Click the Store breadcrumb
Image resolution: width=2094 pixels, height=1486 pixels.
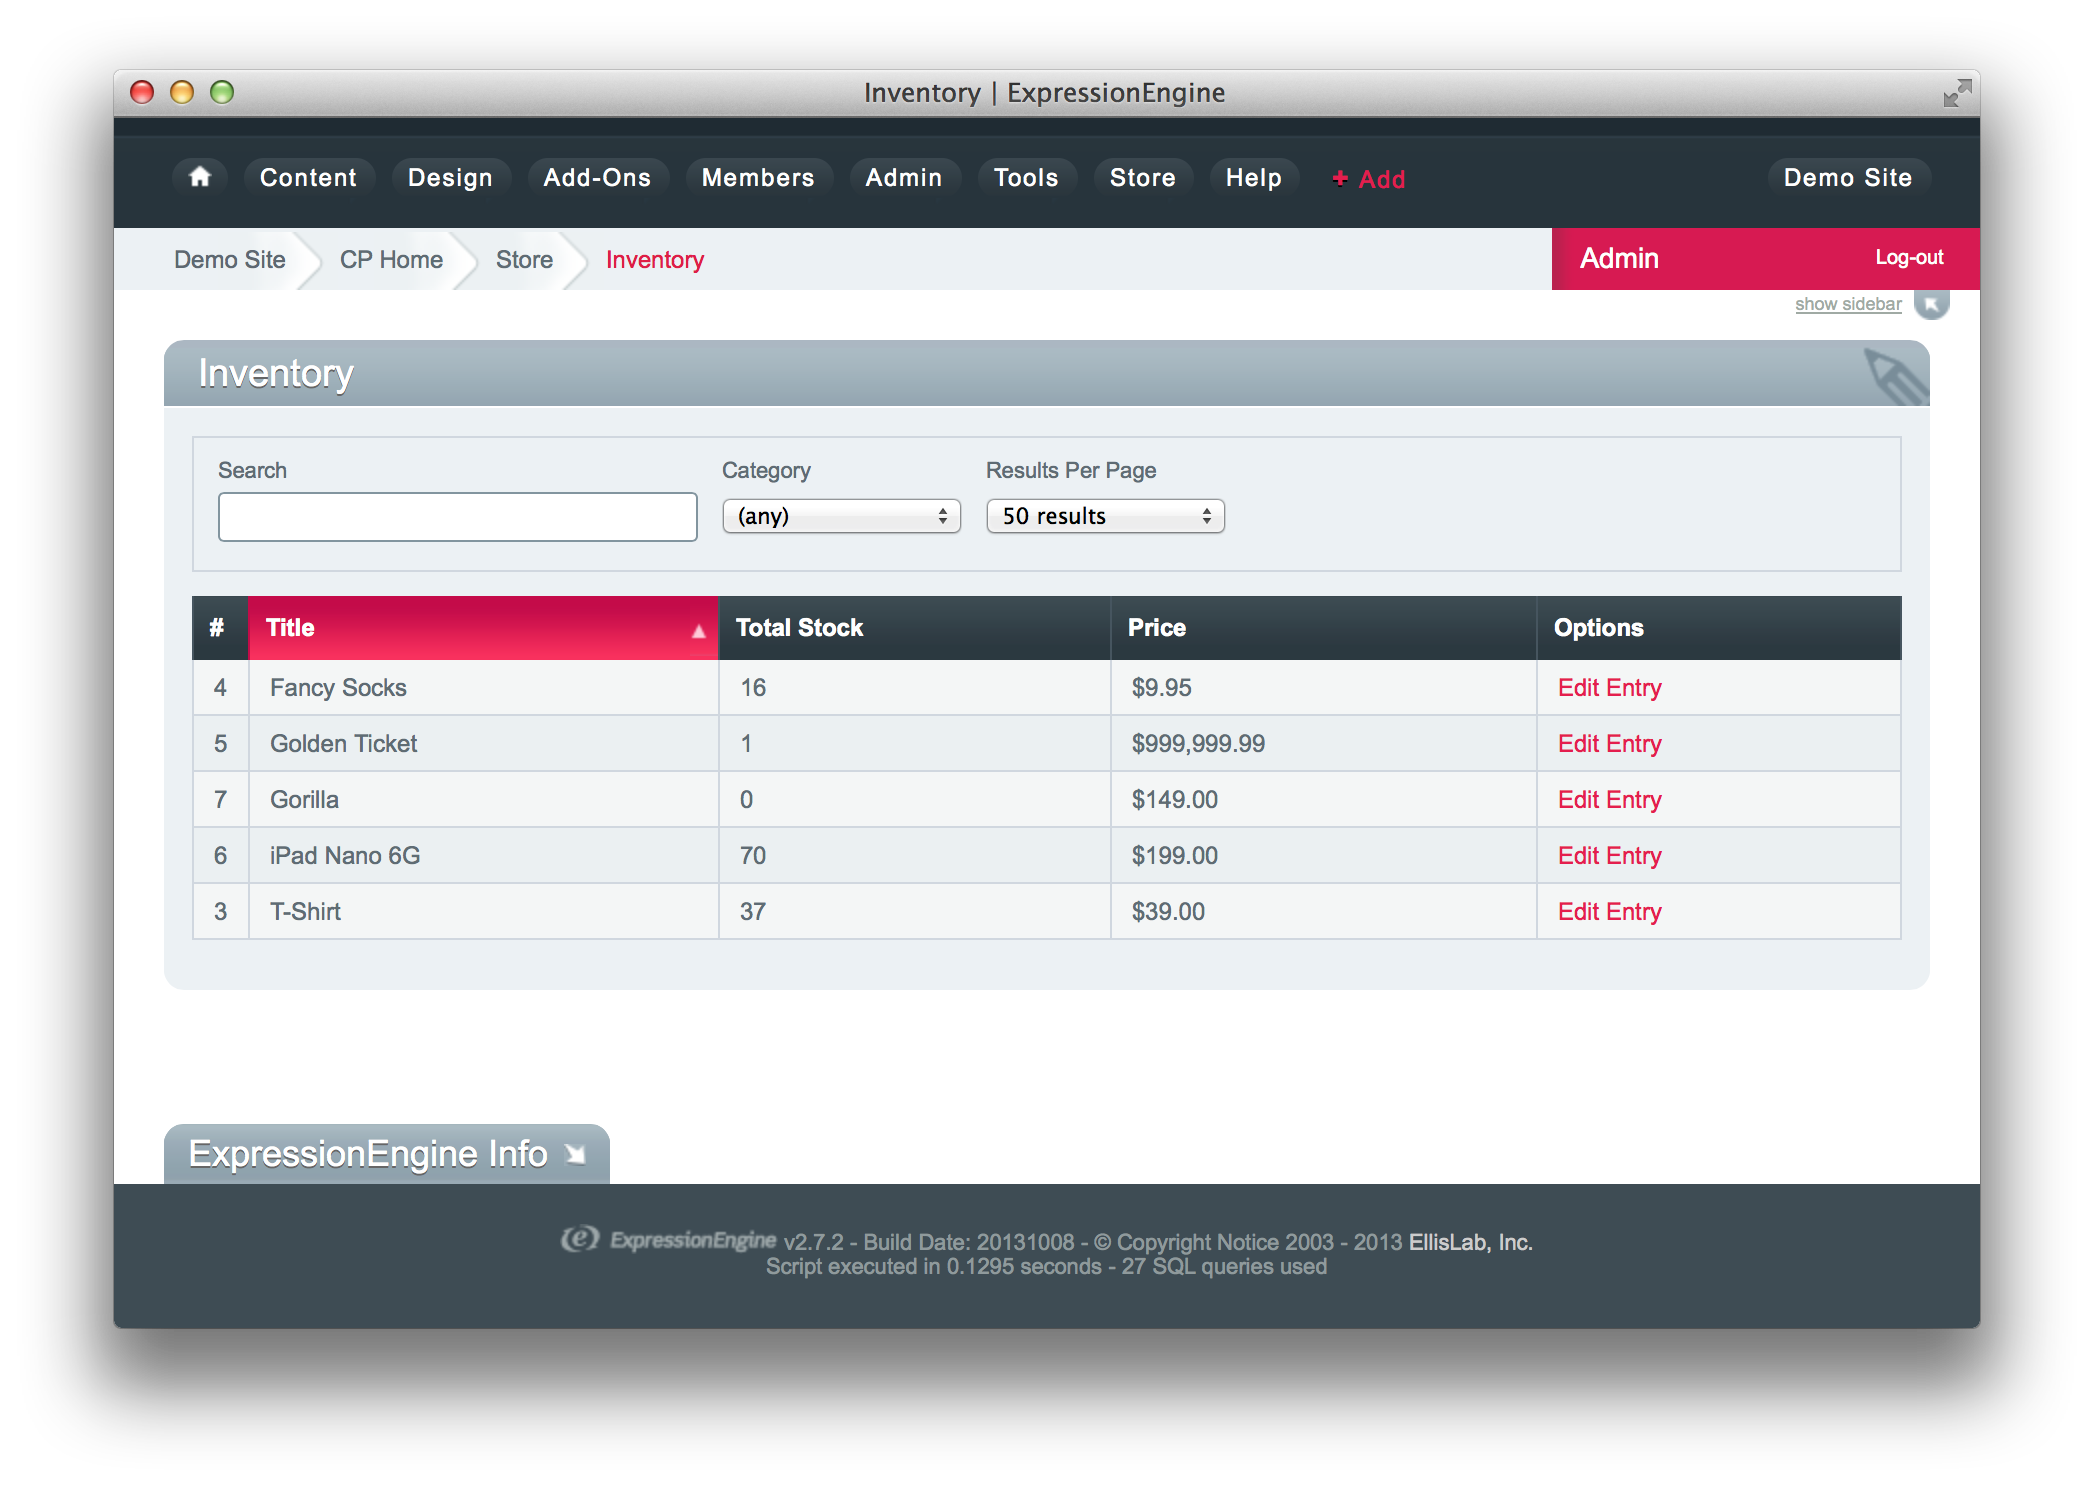coord(524,260)
